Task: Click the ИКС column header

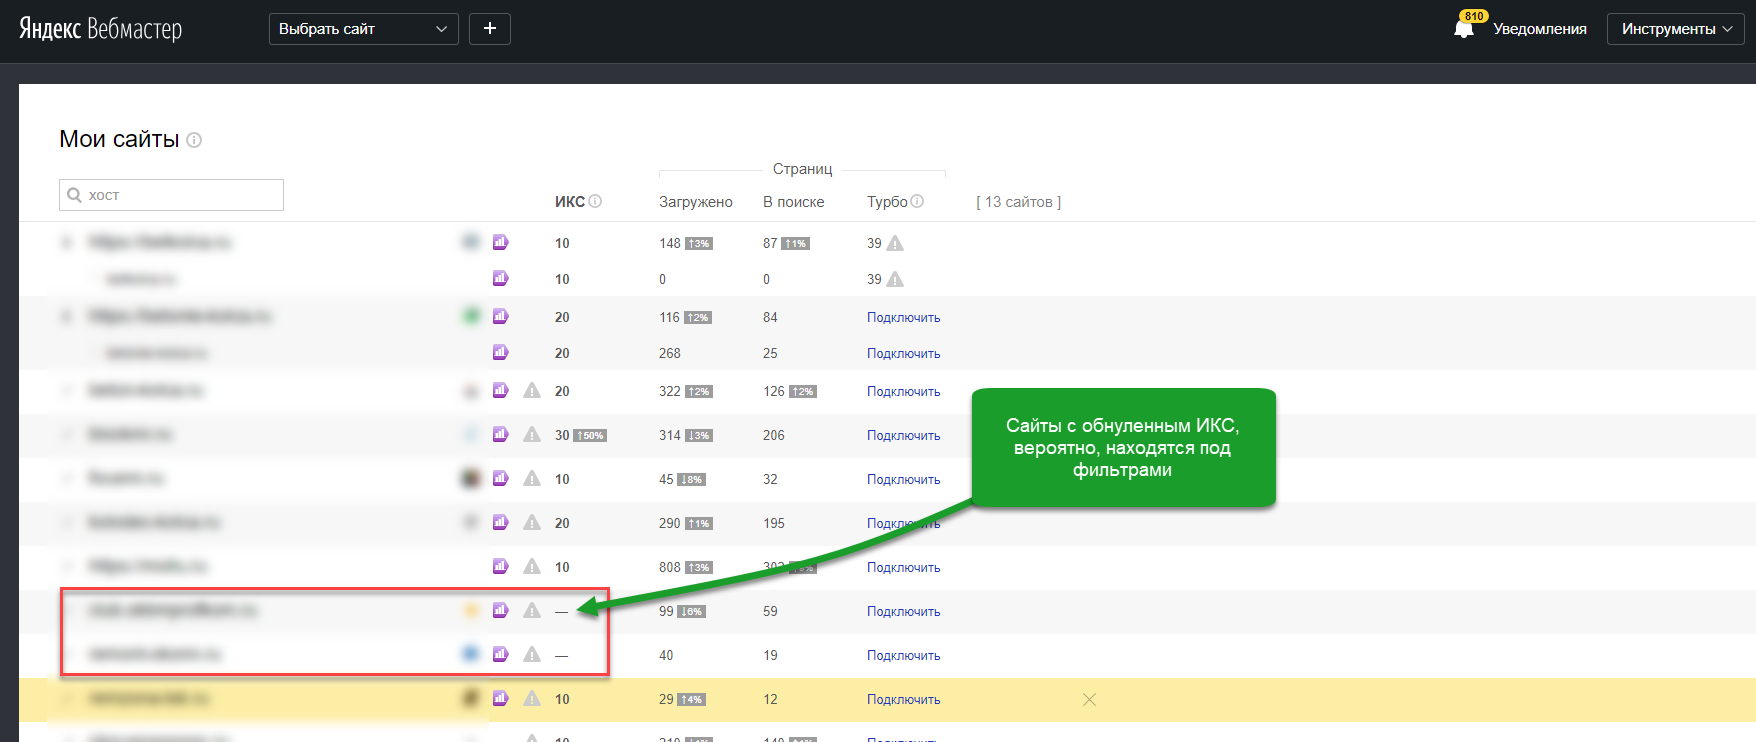Action: click(x=570, y=202)
